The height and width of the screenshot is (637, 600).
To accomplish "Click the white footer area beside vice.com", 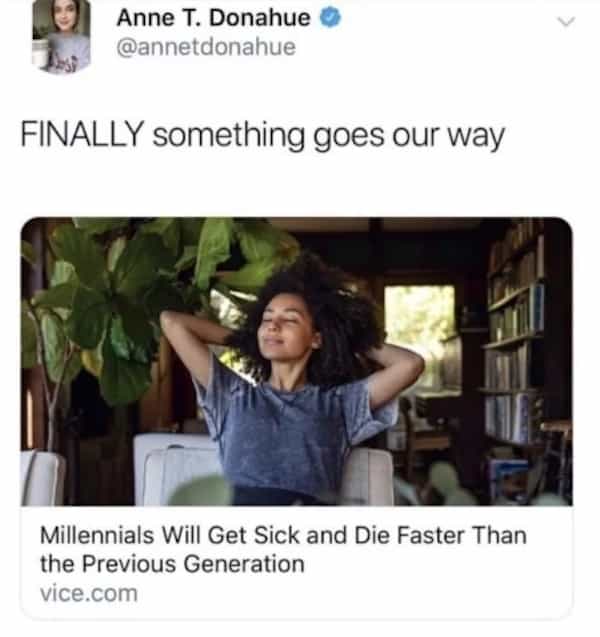I will [x=353, y=594].
